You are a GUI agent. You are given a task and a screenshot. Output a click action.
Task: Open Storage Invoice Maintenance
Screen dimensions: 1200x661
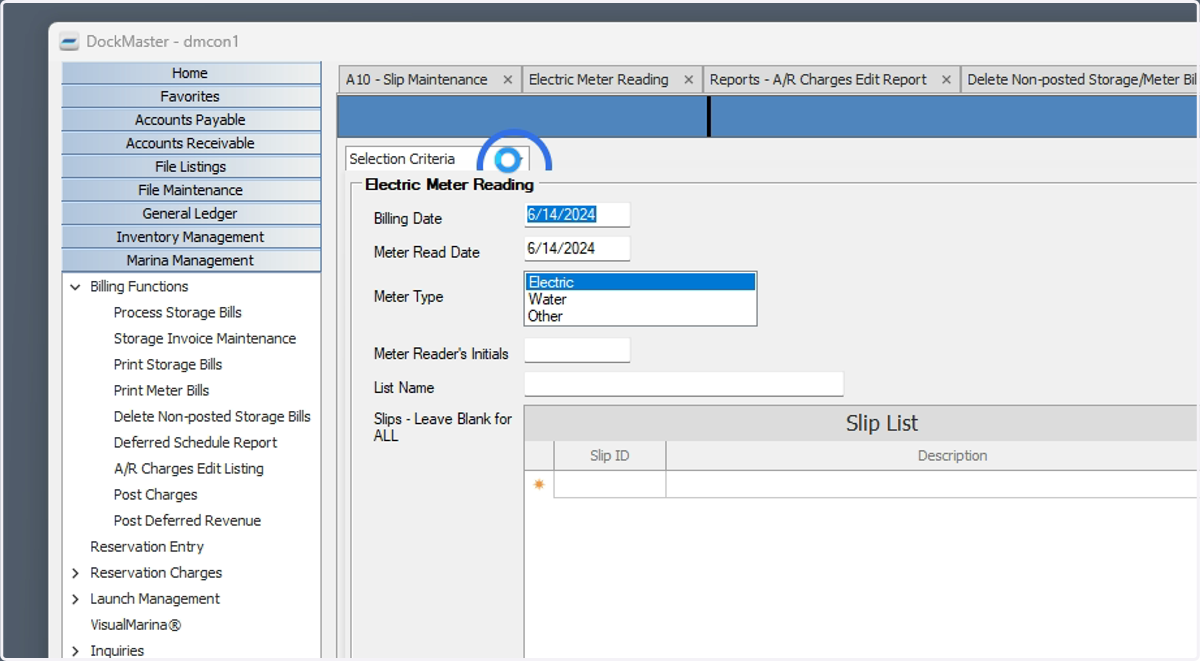[x=205, y=339]
